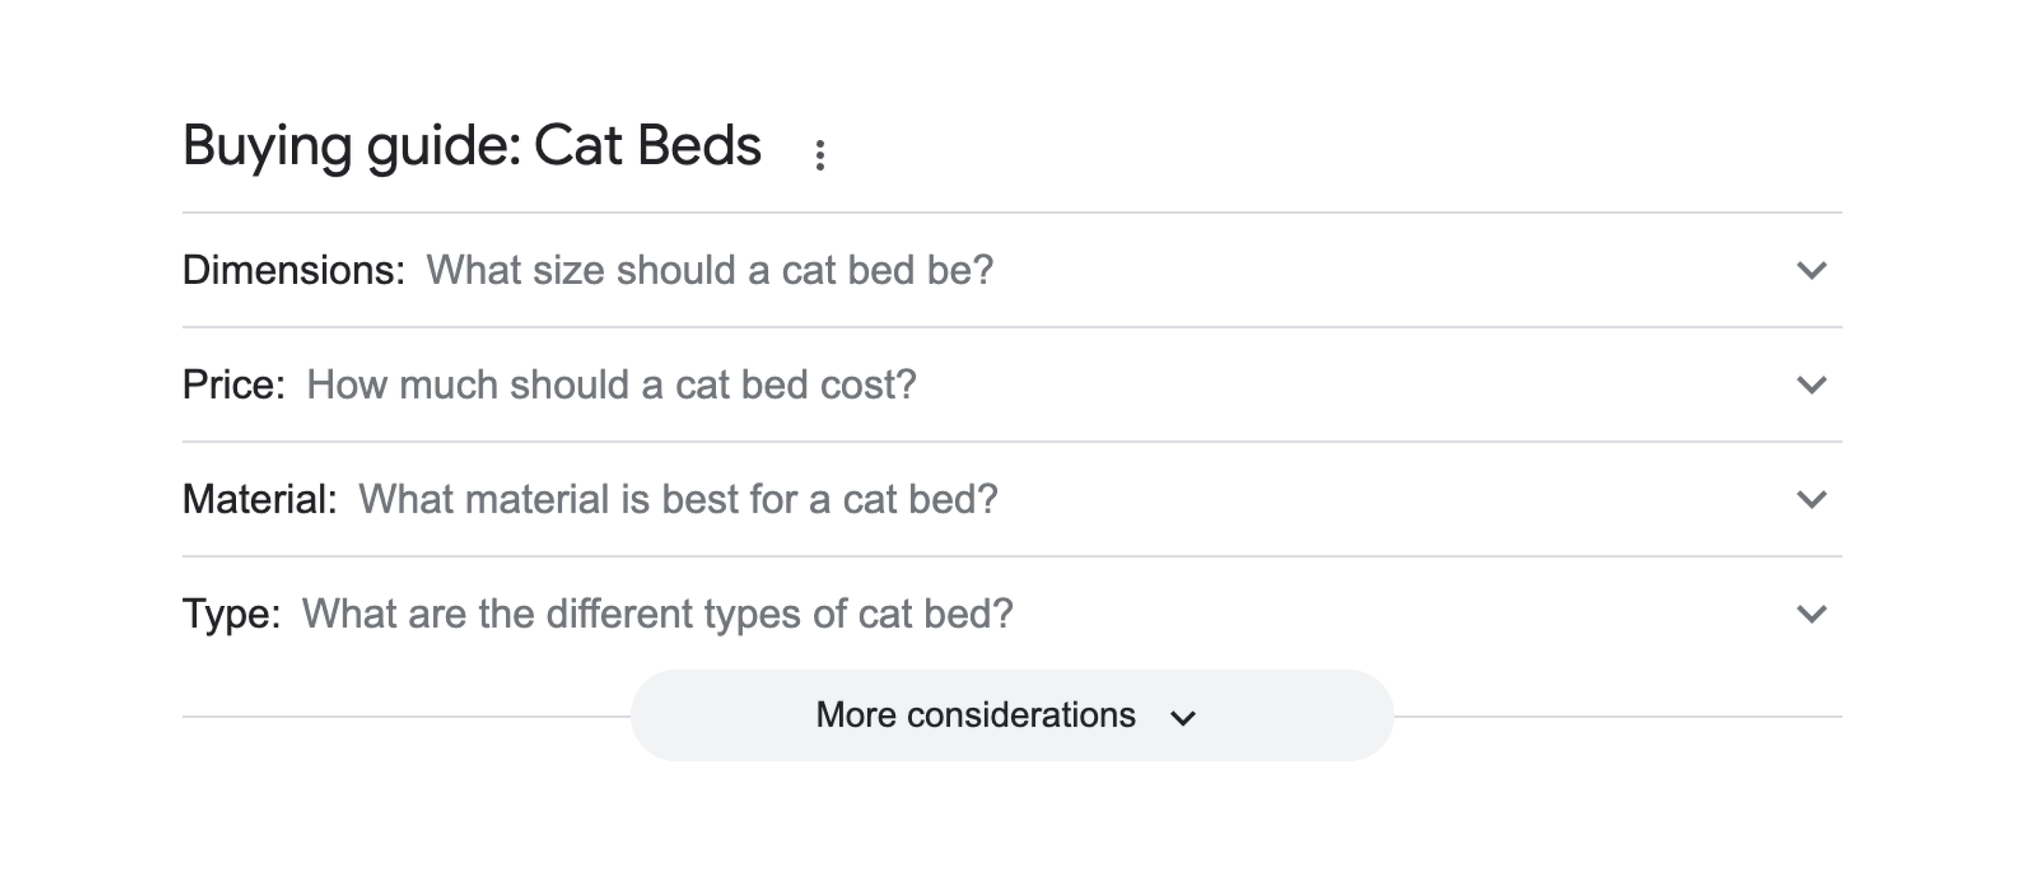
Task: Expand the Price question chevron
Action: click(1812, 386)
